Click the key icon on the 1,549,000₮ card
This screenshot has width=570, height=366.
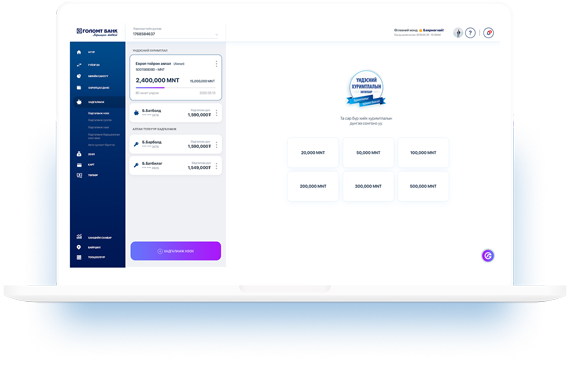[x=136, y=165]
